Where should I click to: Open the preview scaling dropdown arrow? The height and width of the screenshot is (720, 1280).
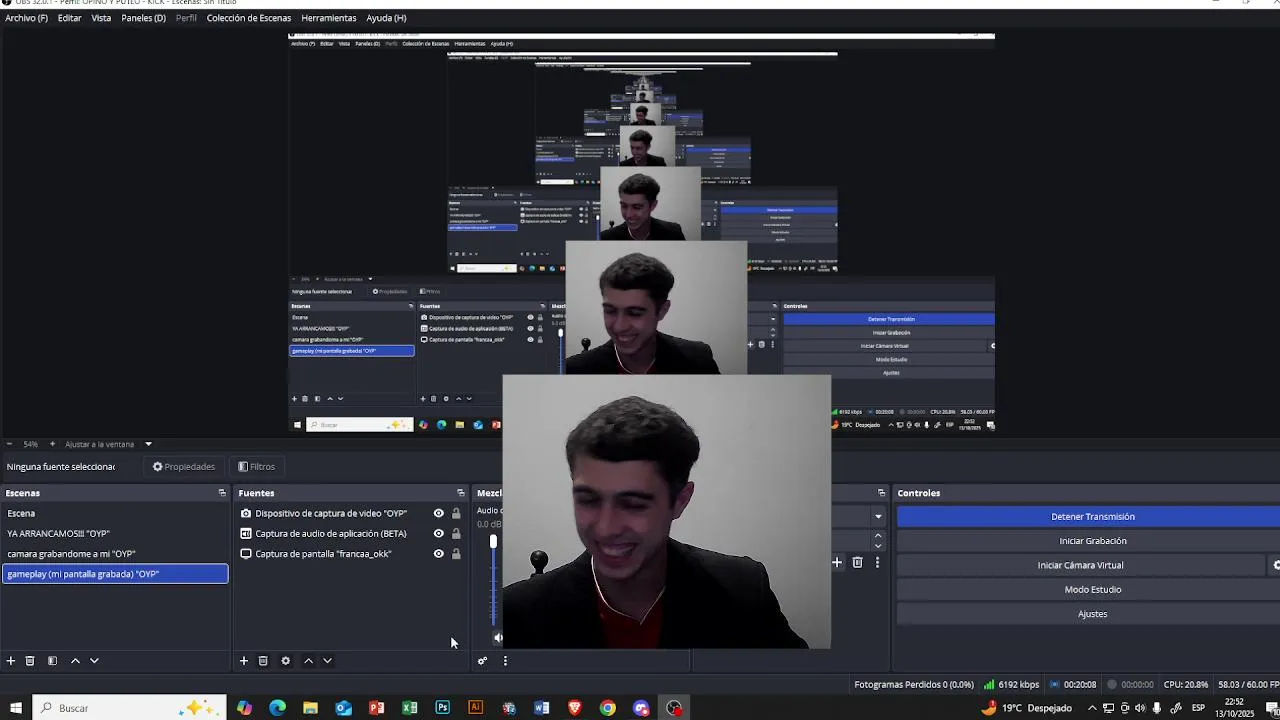tap(148, 444)
